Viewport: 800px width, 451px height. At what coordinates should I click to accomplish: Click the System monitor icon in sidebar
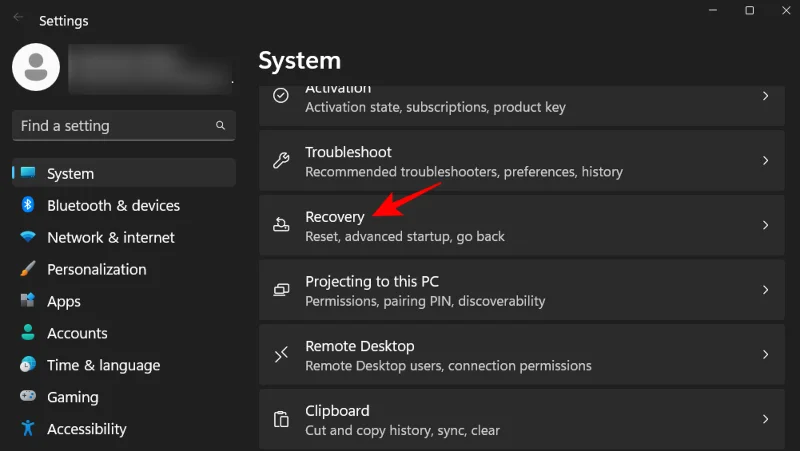(28, 172)
